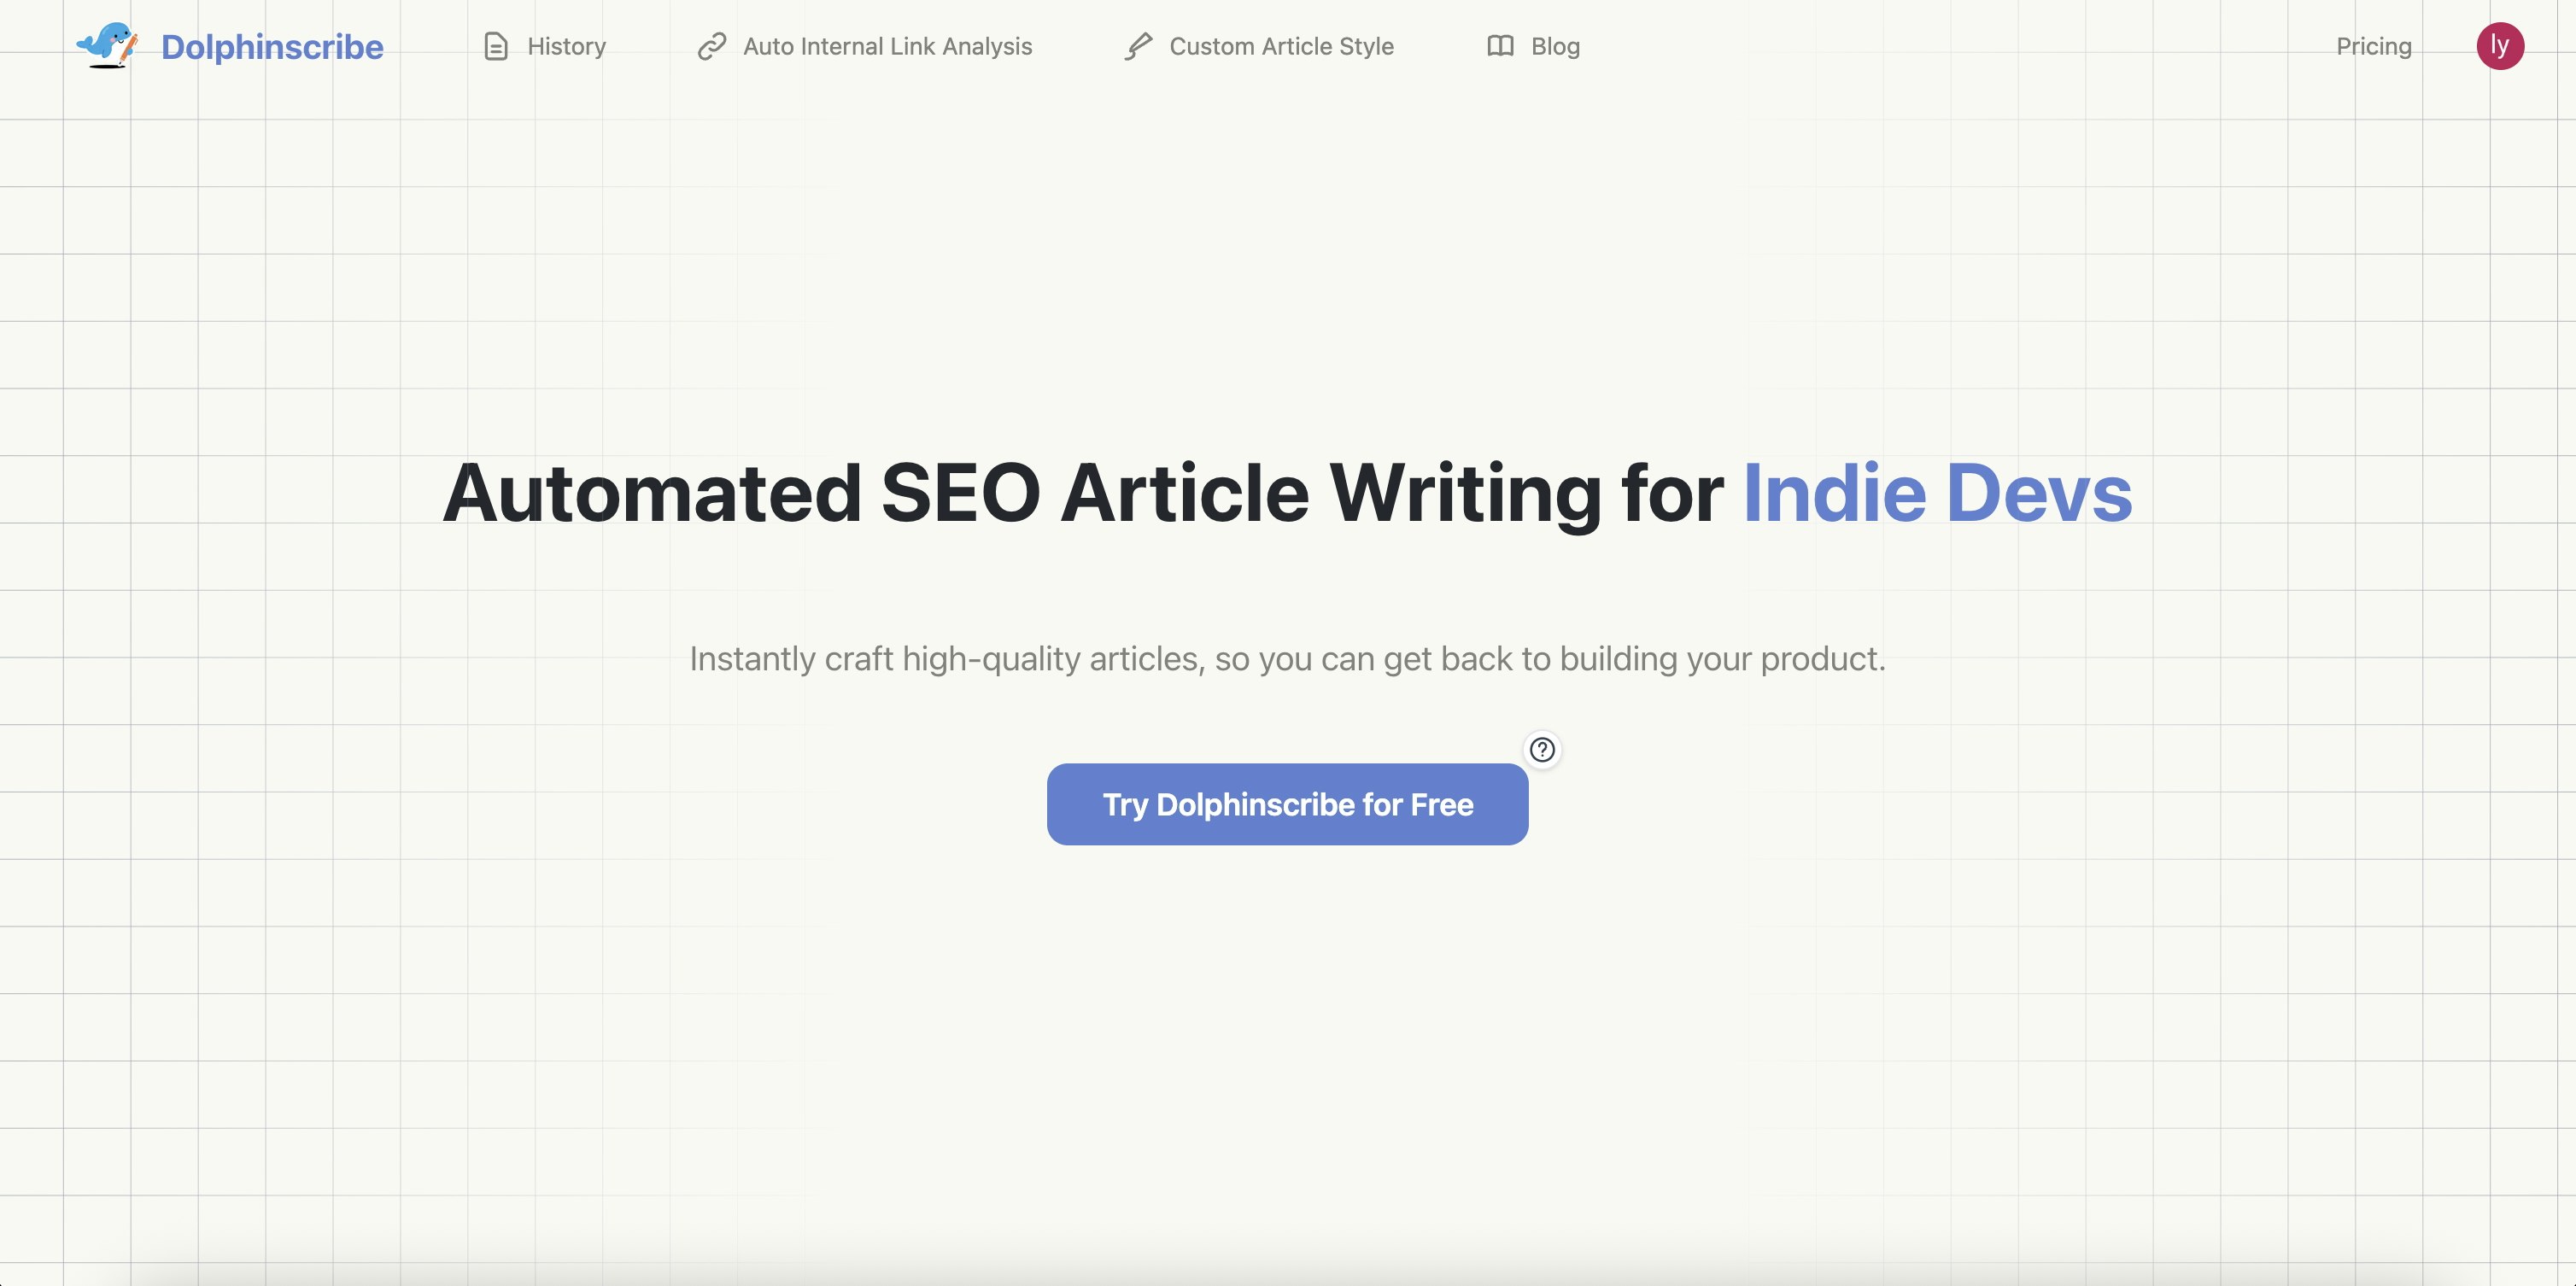This screenshot has height=1286, width=2576.
Task: Click the History document icon
Action: 496,47
